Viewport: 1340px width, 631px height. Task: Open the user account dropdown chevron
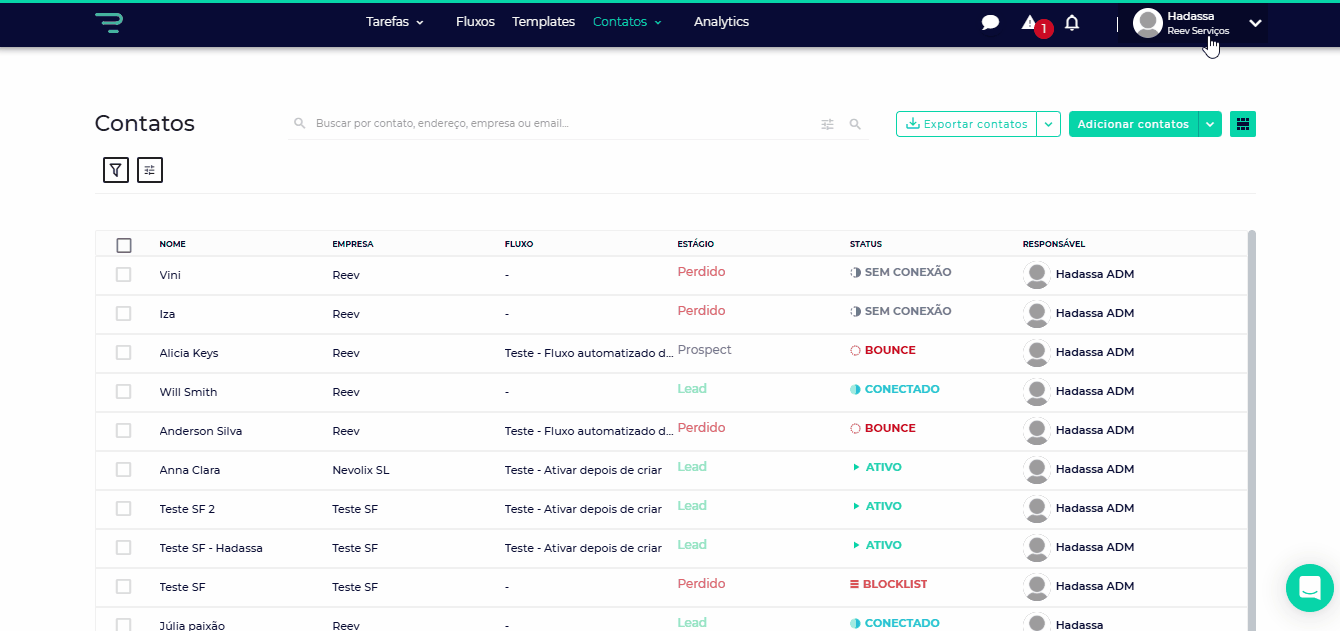1256,23
